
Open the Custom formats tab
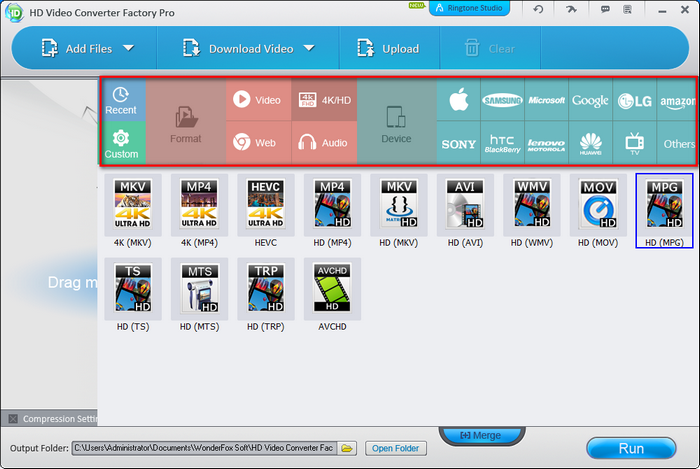[x=121, y=143]
